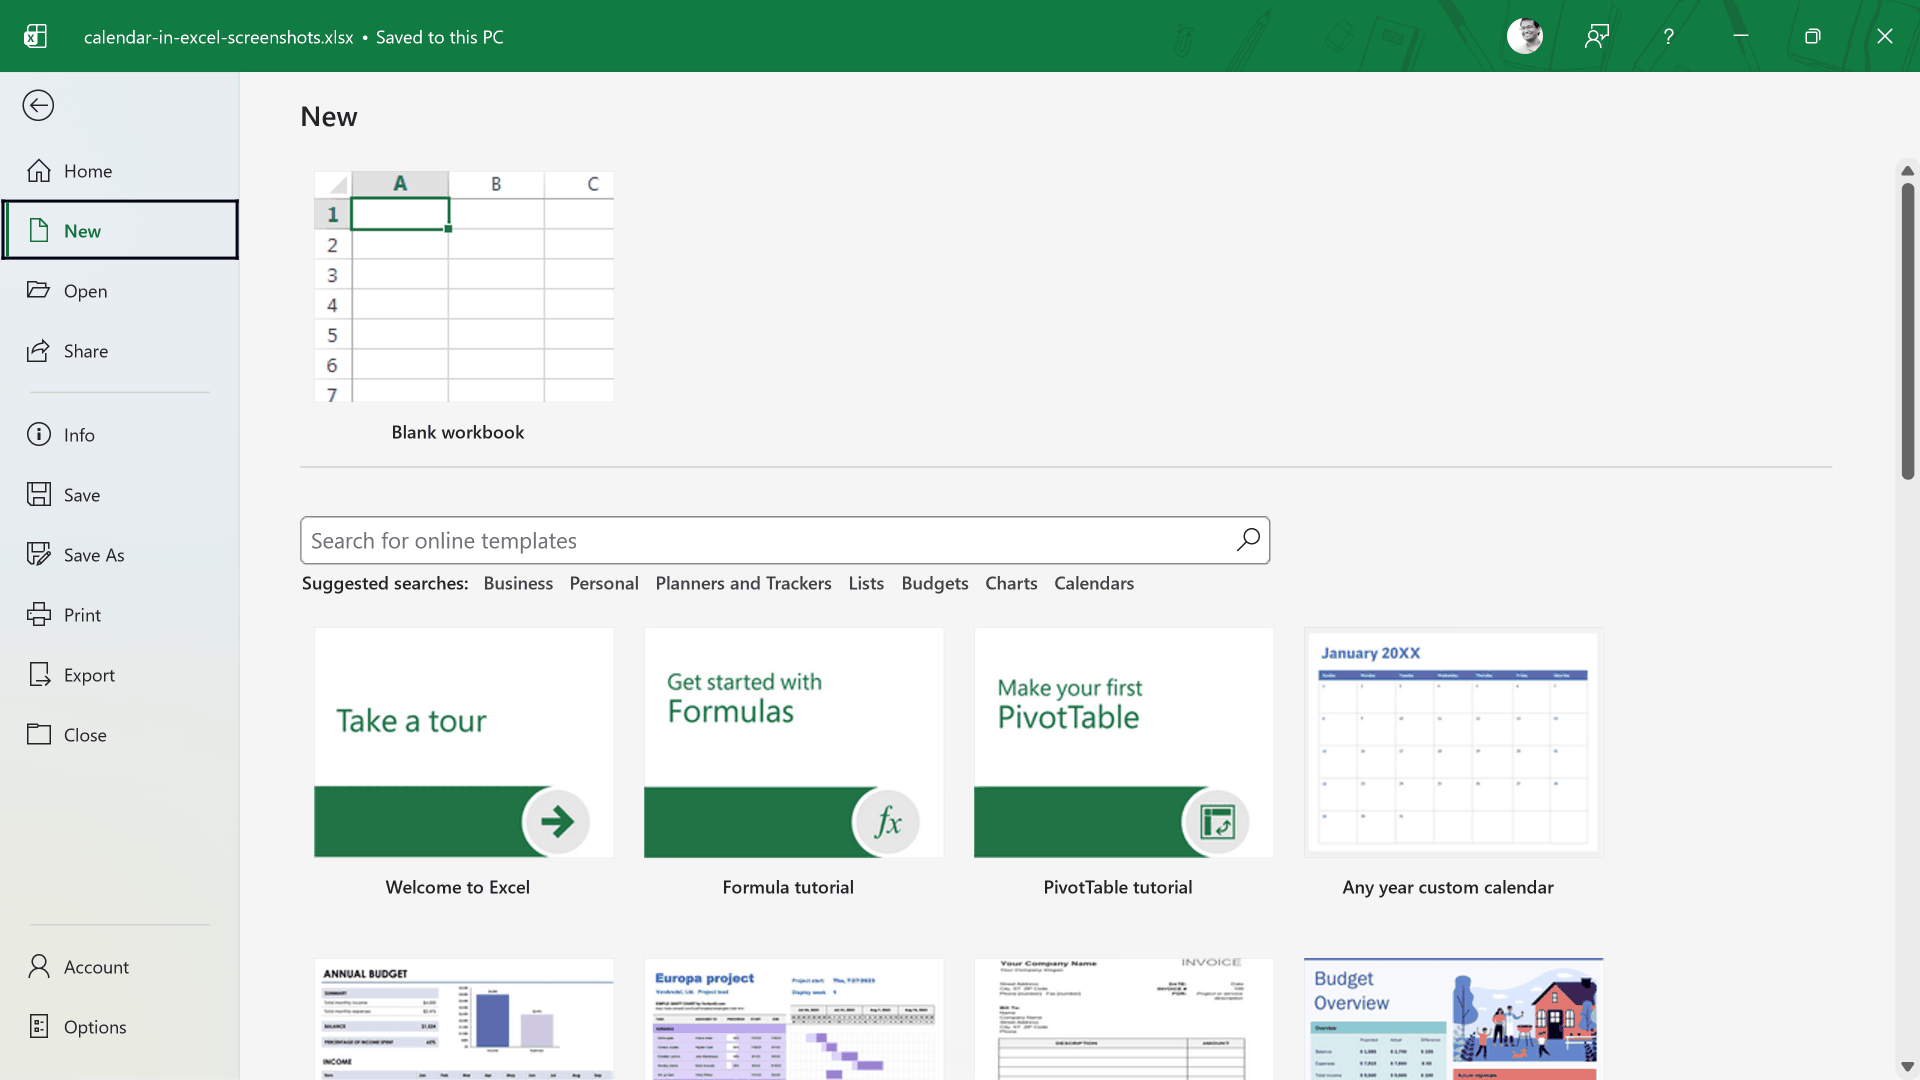1920x1080 pixels.
Task: Select the Account menu item
Action: 120,966
